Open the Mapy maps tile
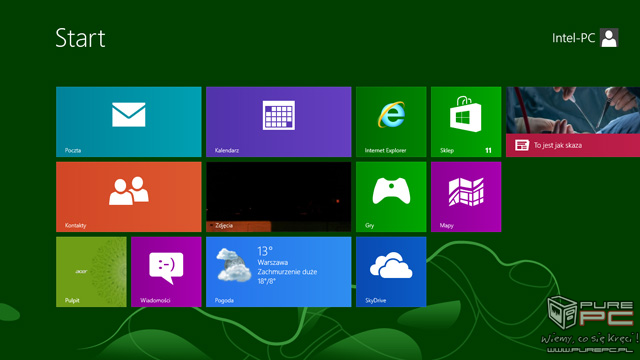The width and height of the screenshot is (640, 360). 466,197
